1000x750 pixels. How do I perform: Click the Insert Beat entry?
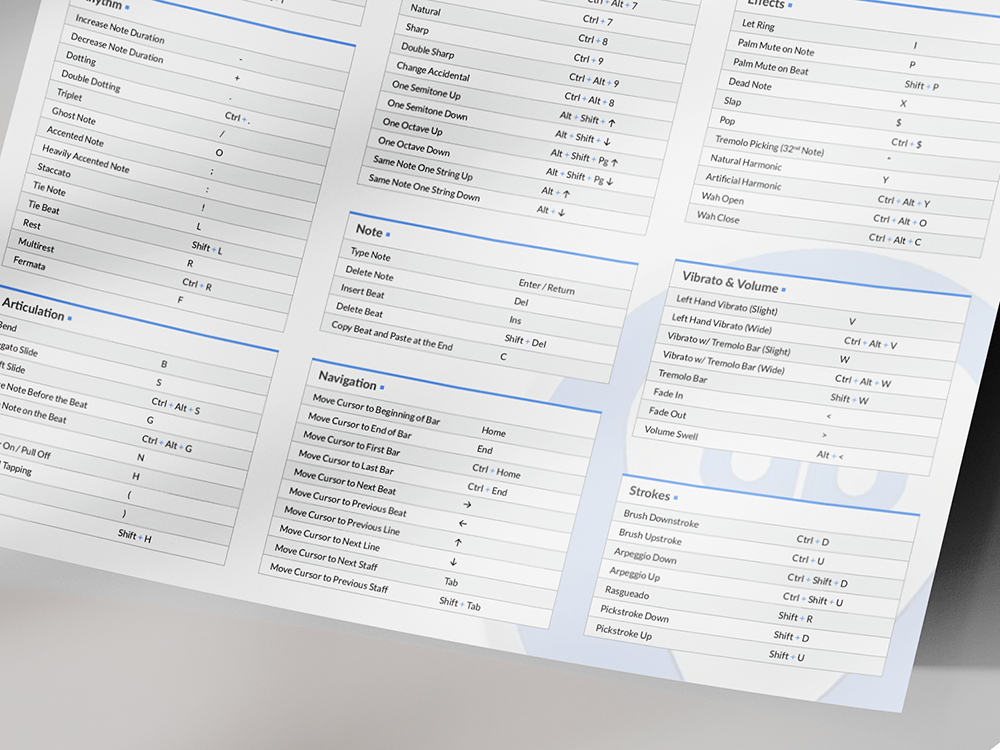(x=362, y=291)
